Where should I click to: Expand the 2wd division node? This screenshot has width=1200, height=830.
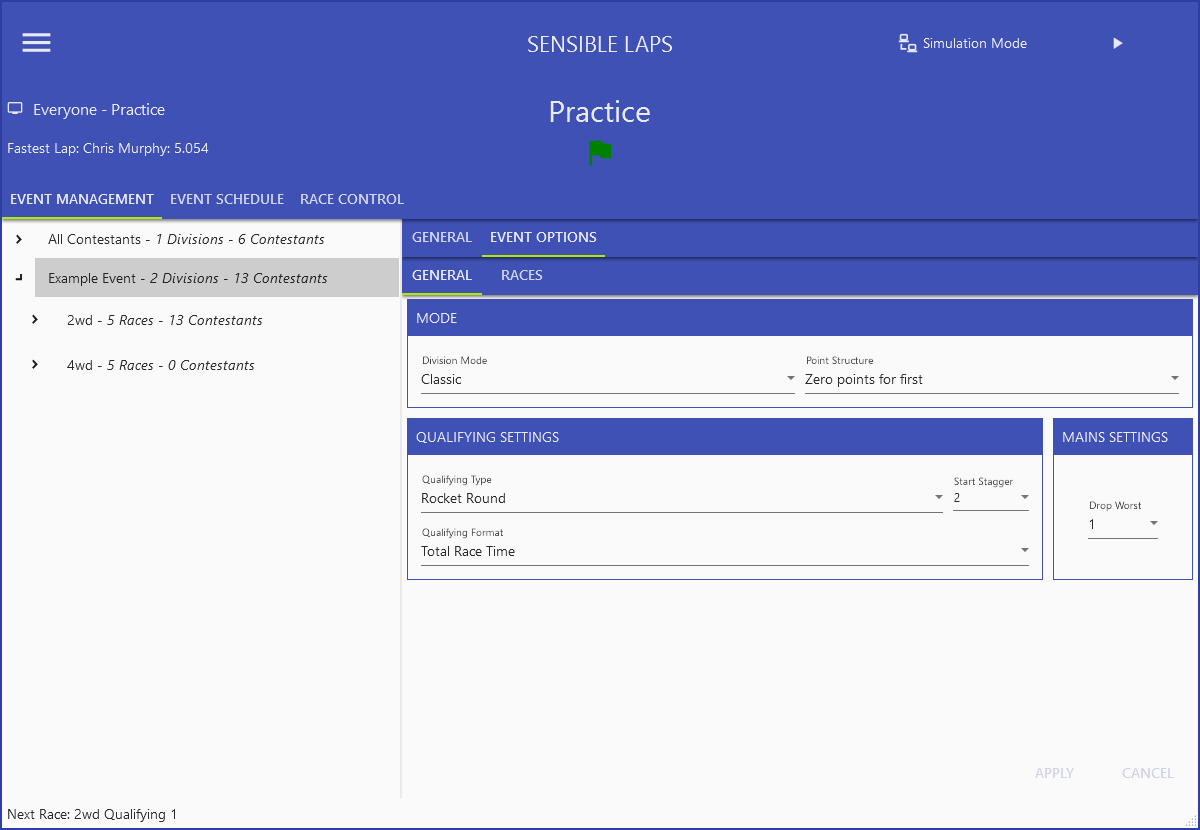(x=35, y=320)
